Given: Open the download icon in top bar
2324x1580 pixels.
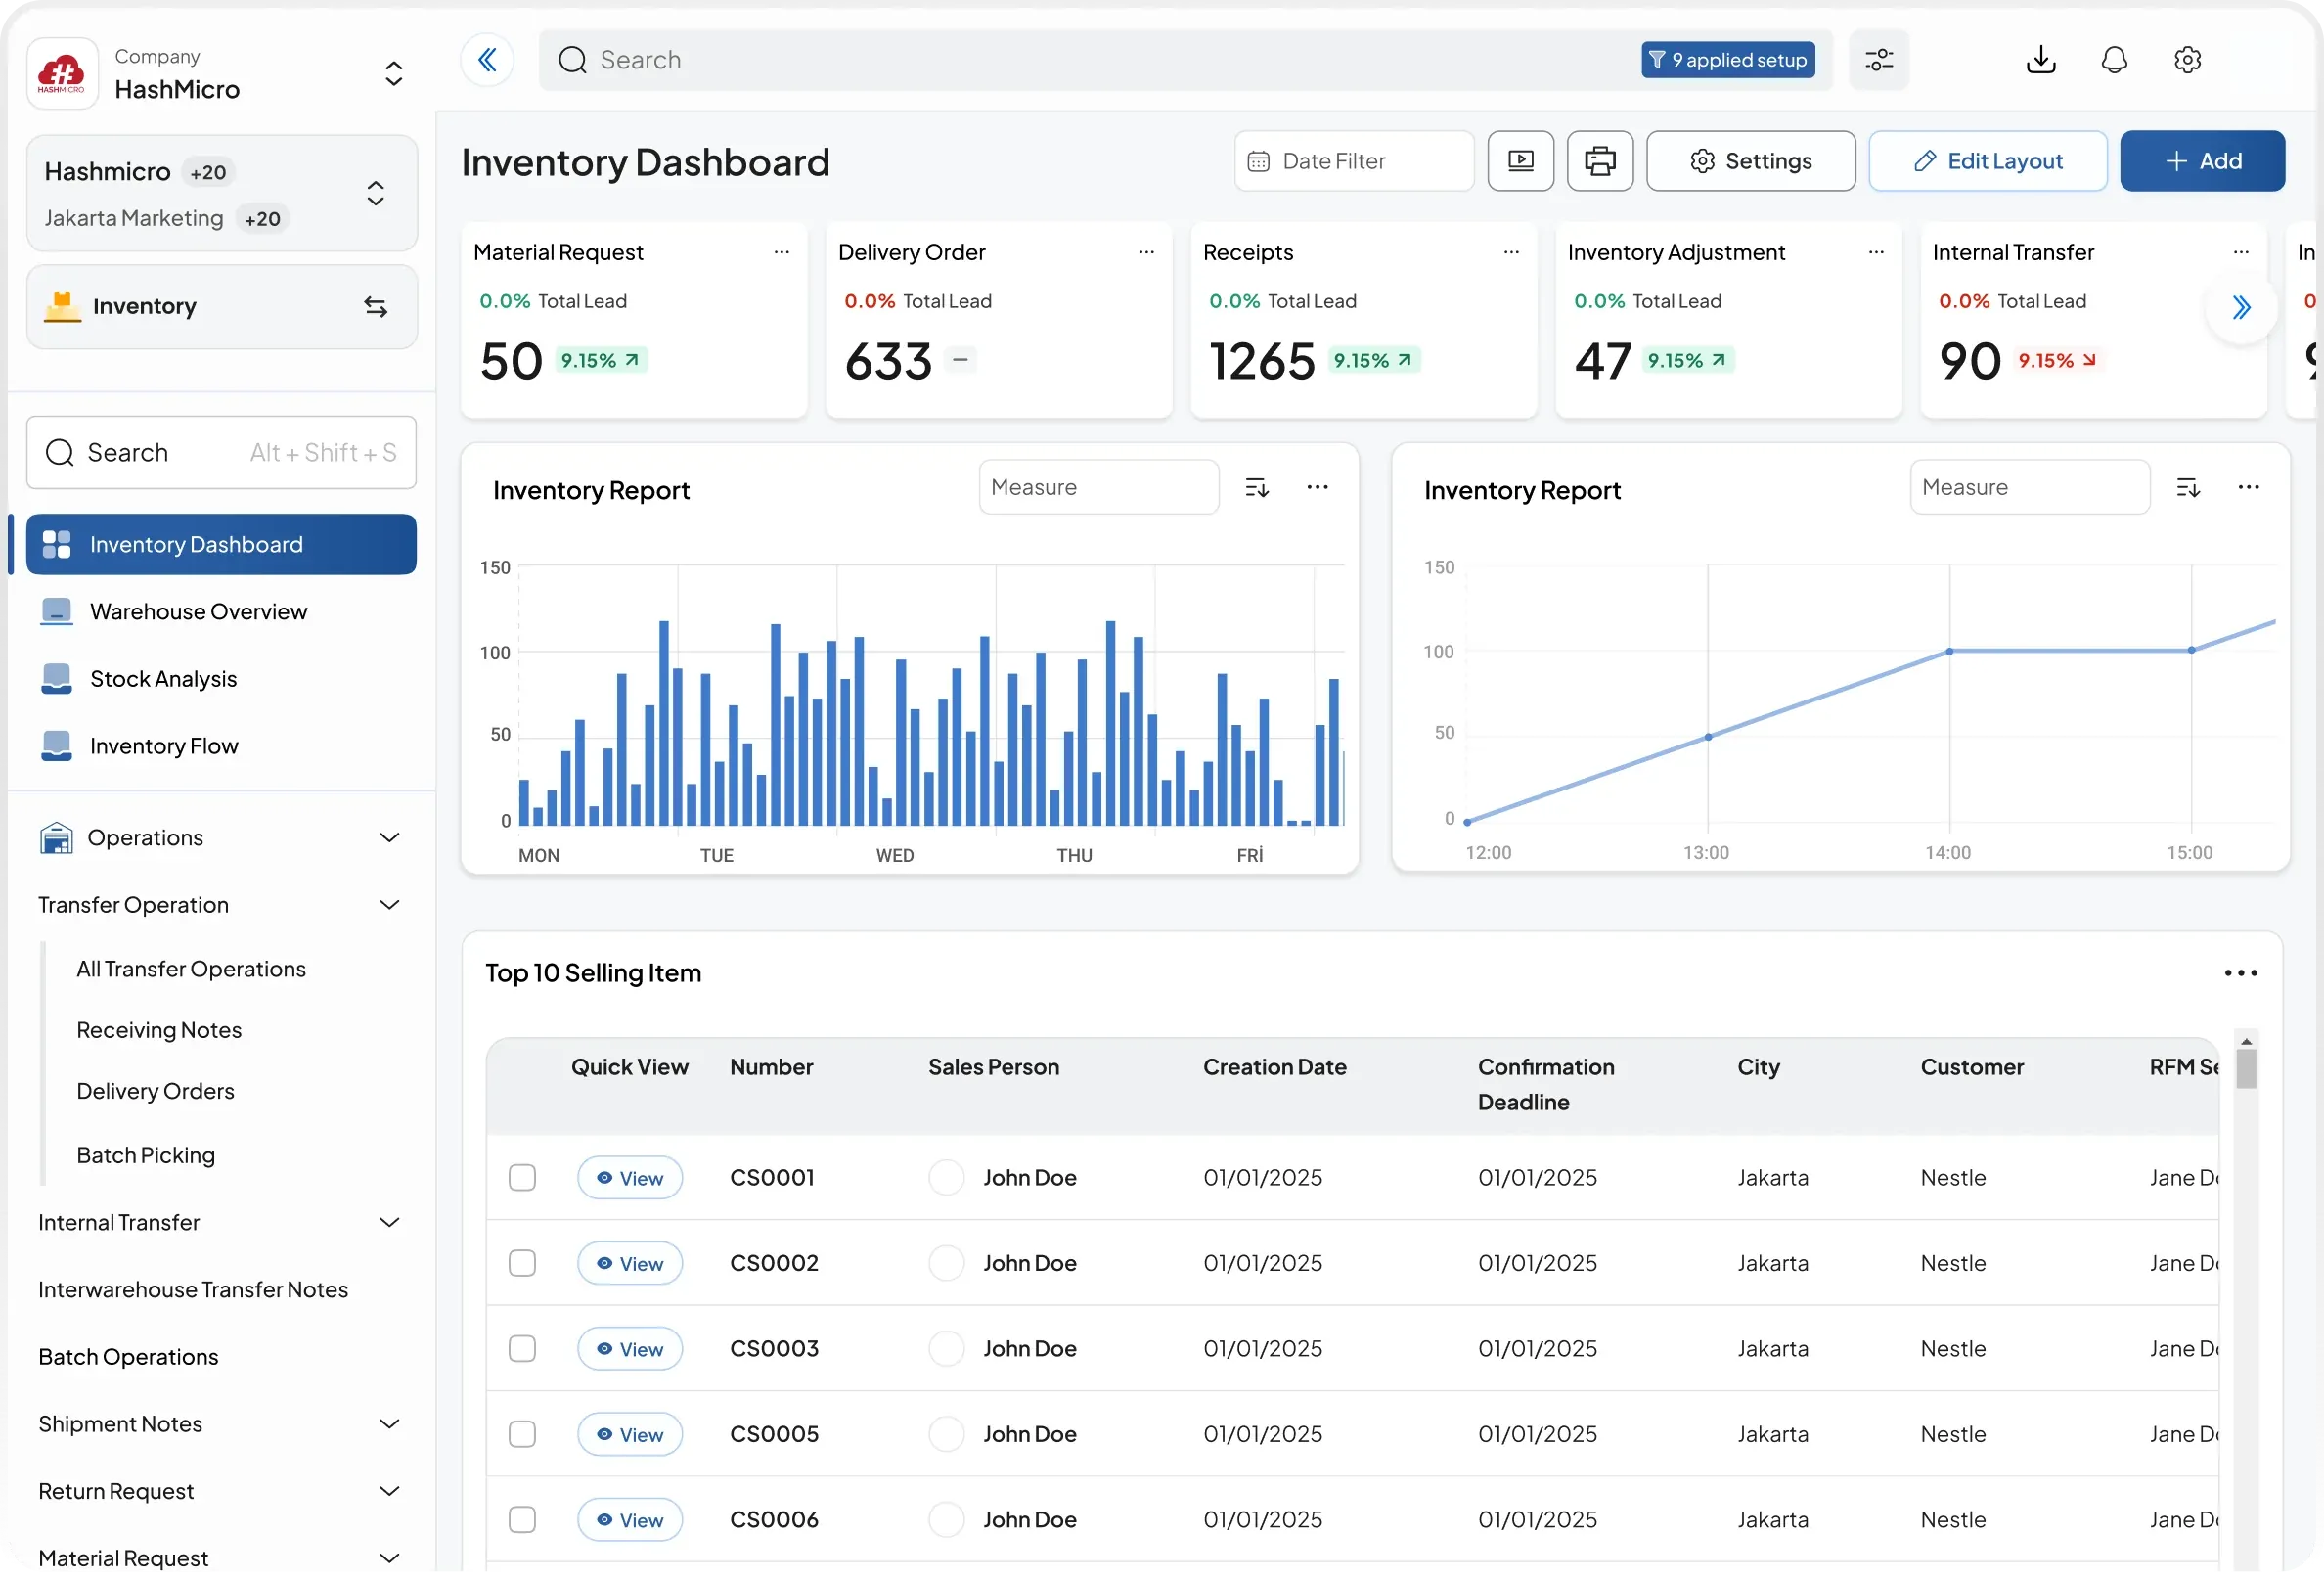Looking at the screenshot, I should tap(2040, 60).
